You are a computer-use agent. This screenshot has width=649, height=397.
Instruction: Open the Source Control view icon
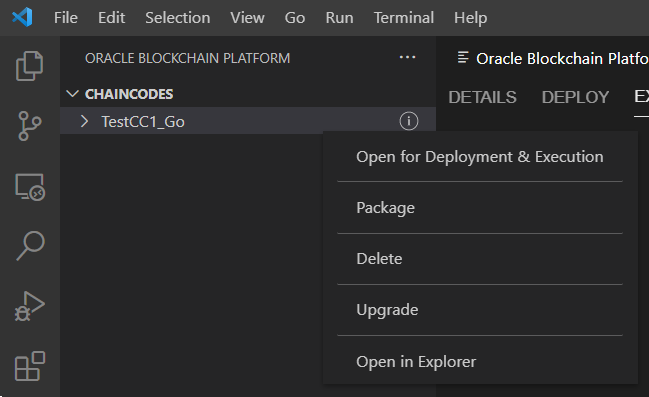pos(29,126)
